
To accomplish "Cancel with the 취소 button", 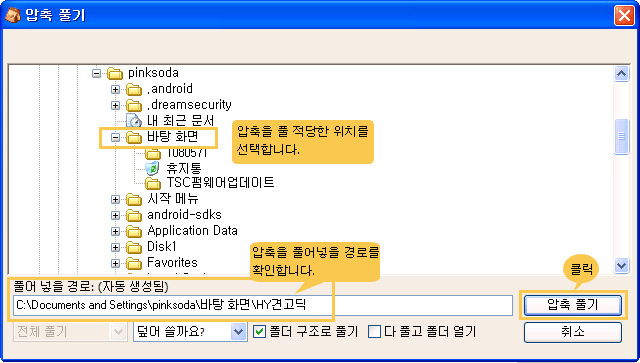I will (573, 332).
